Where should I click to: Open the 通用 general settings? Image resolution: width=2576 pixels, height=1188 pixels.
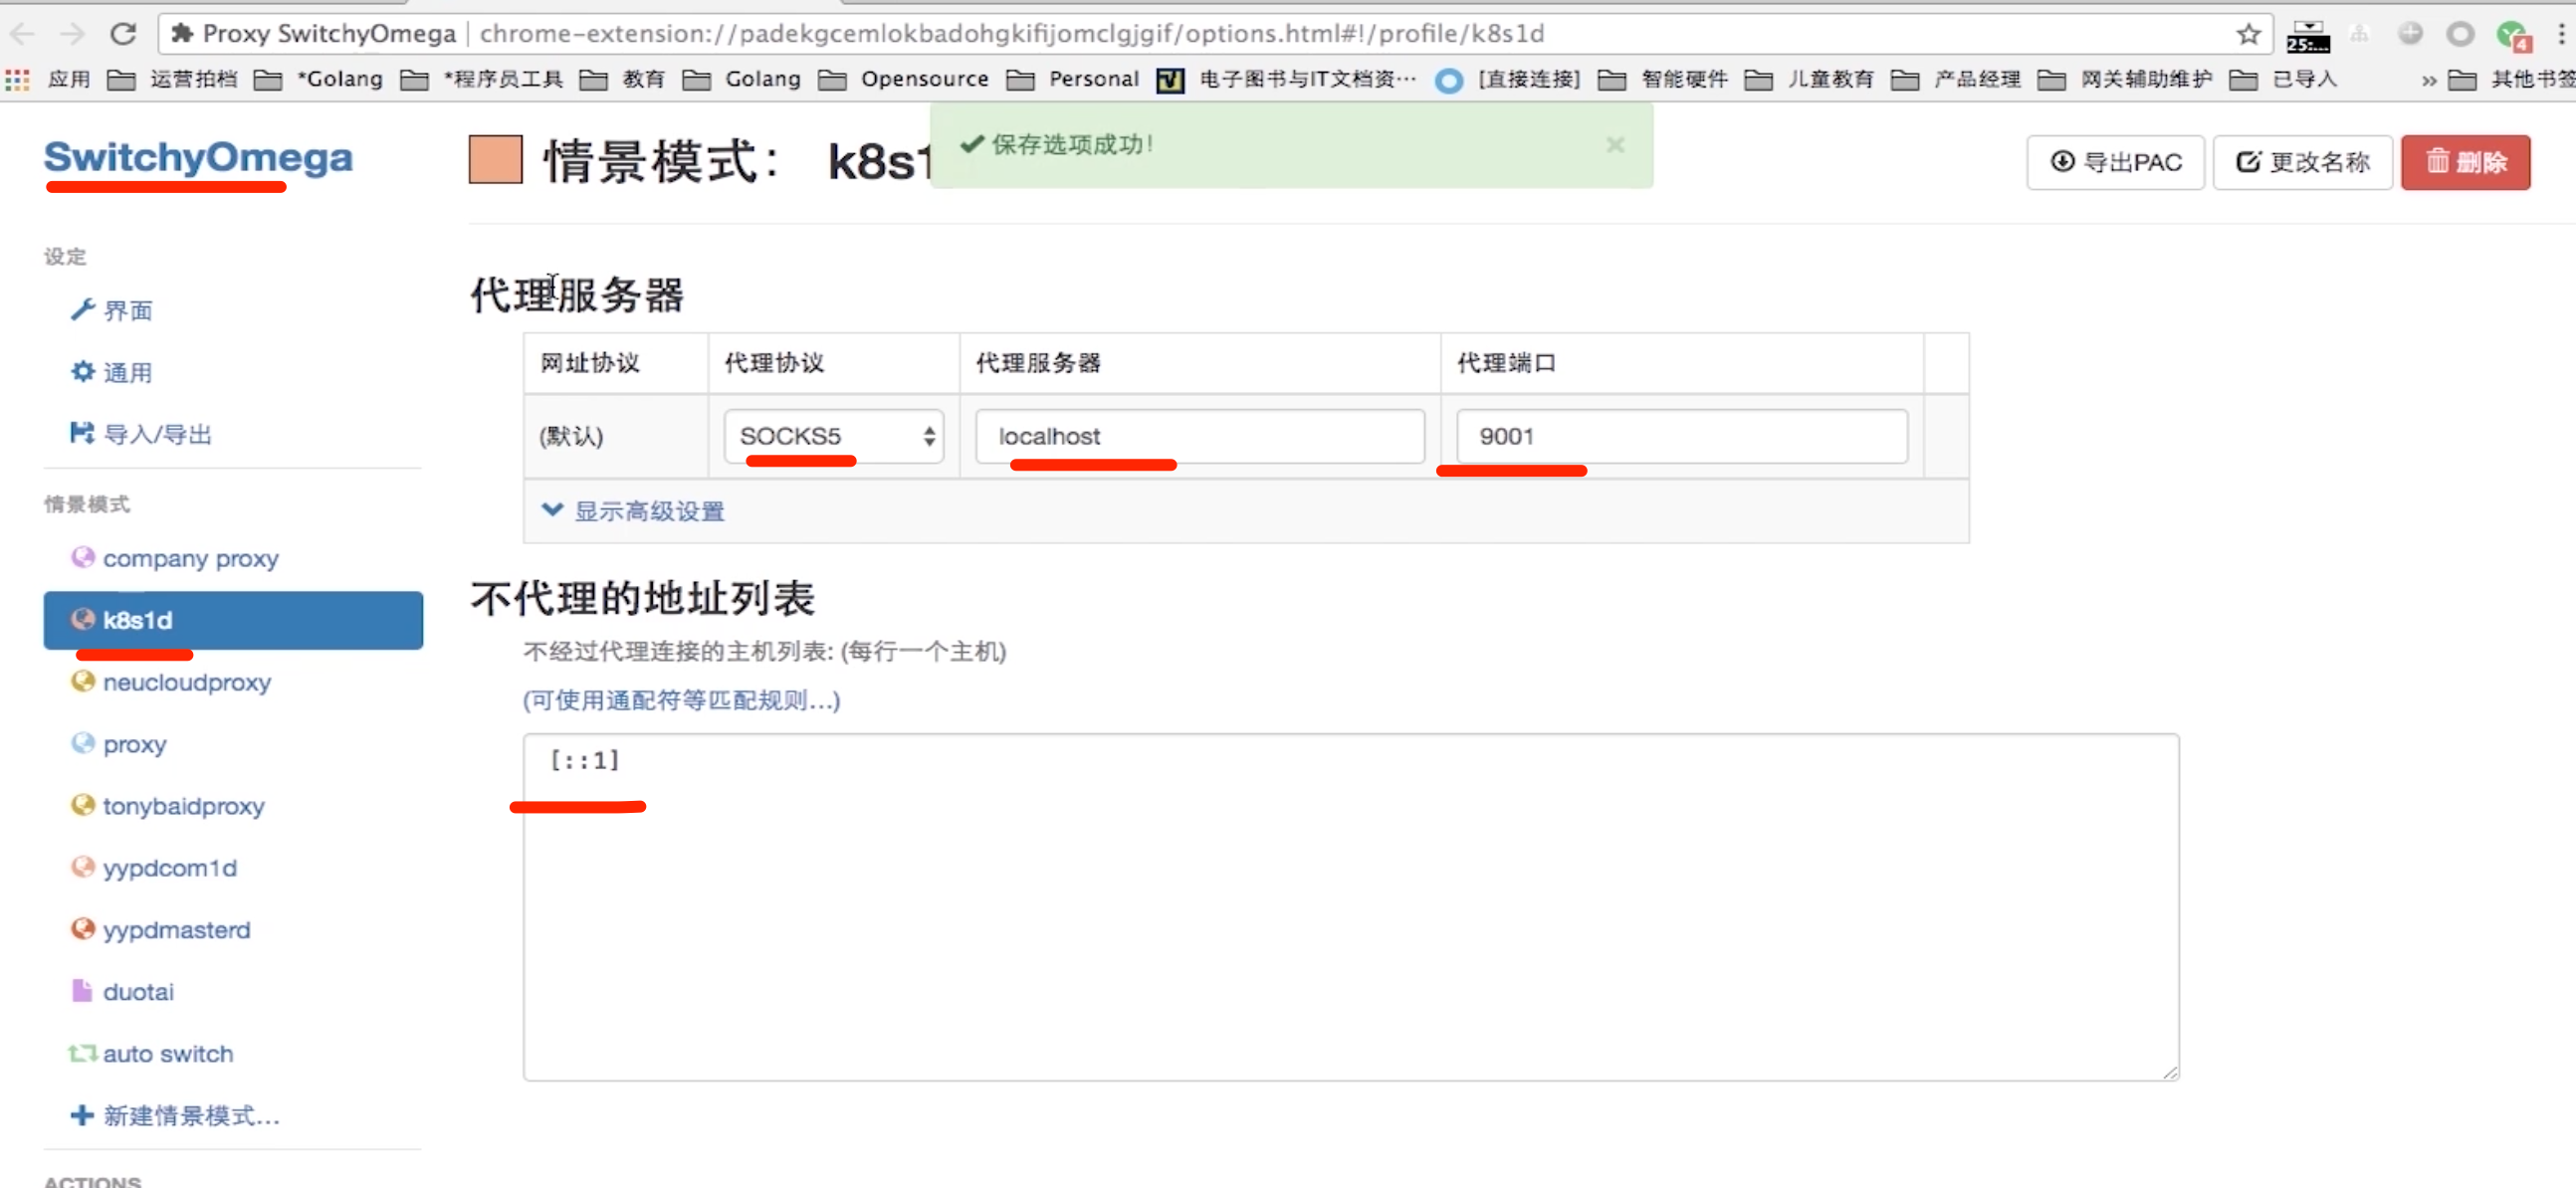(x=127, y=373)
